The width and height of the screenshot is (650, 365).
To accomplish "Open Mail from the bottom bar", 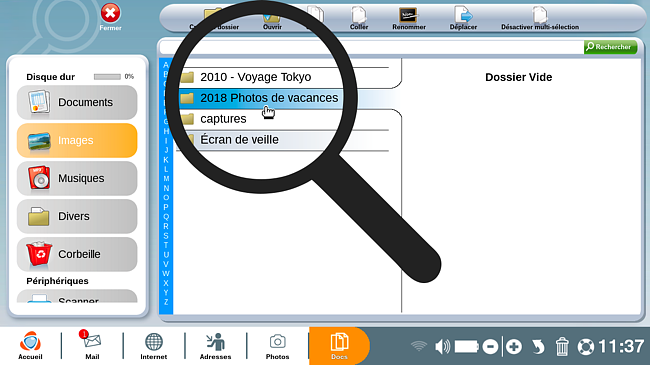I will coord(92,345).
